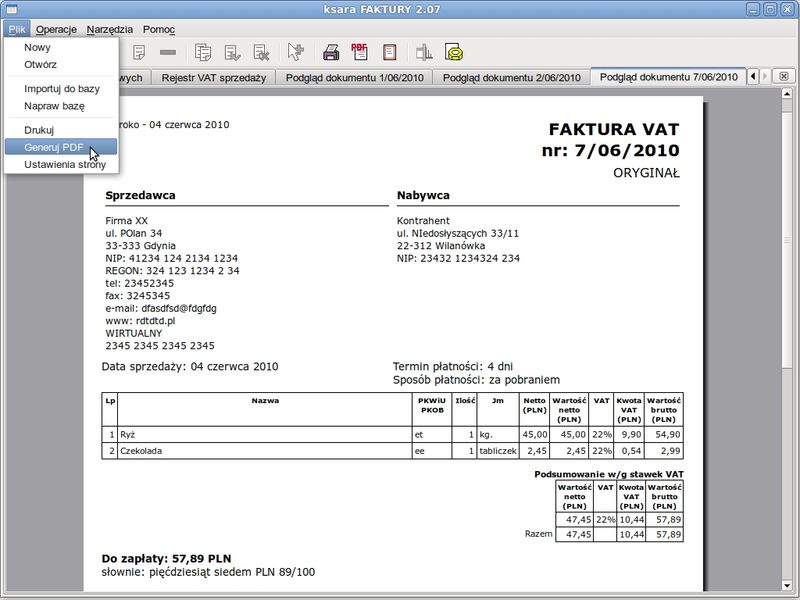Open the Narzędzia menu

(110, 30)
